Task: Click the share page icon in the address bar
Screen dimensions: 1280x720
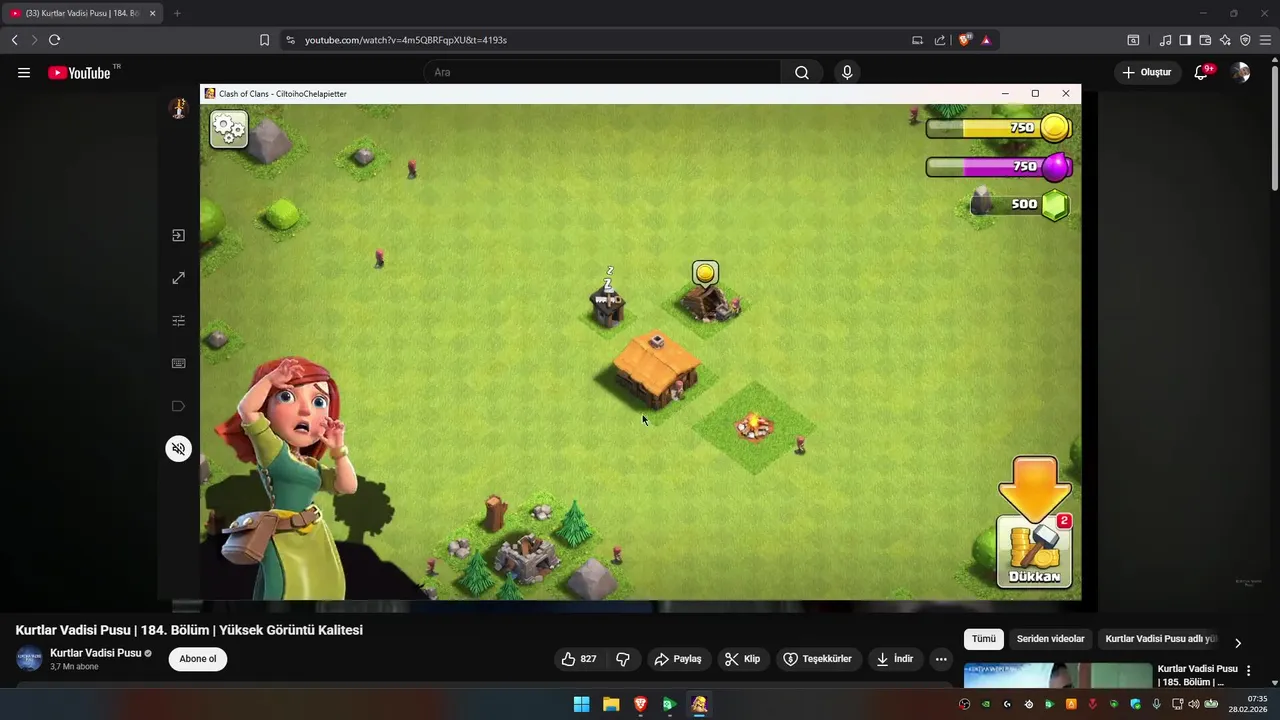Action: coord(940,40)
